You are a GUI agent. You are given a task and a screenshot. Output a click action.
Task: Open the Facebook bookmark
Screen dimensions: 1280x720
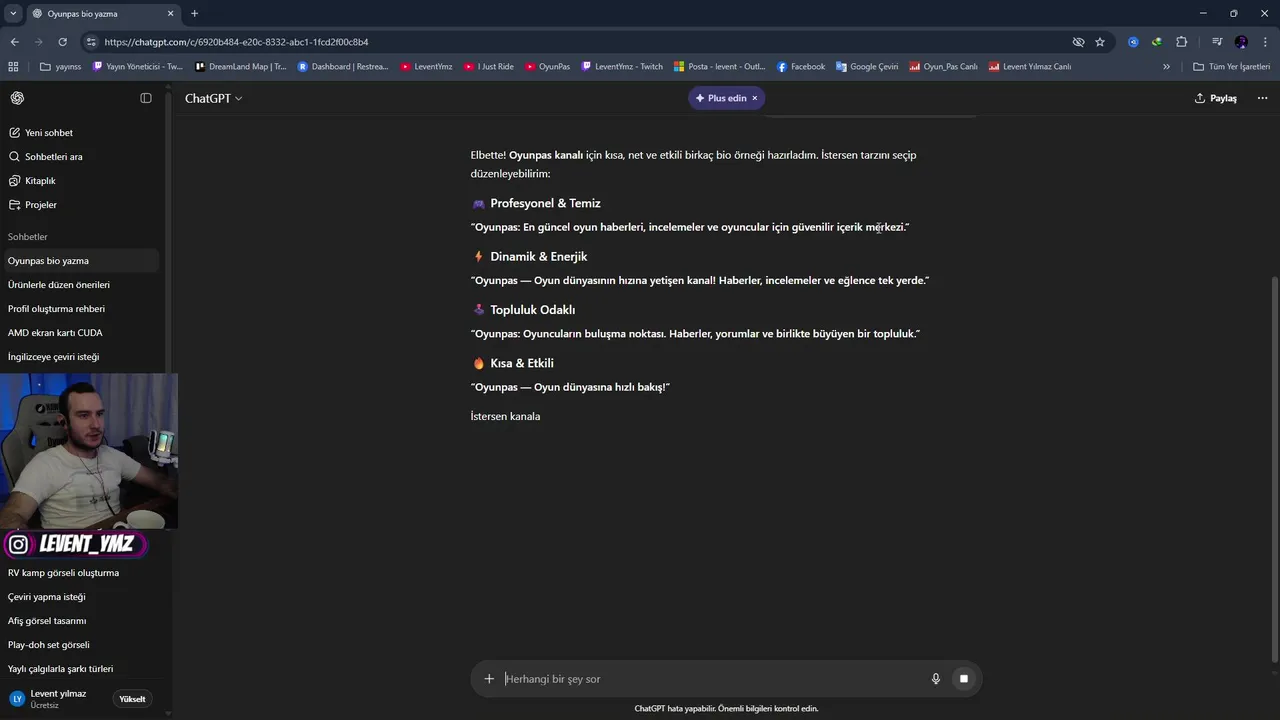pyautogui.click(x=801, y=67)
